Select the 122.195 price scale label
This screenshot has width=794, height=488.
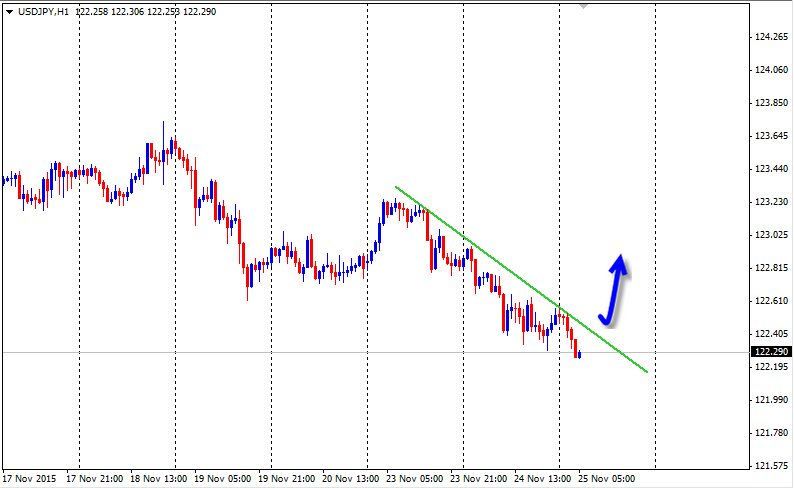click(772, 367)
